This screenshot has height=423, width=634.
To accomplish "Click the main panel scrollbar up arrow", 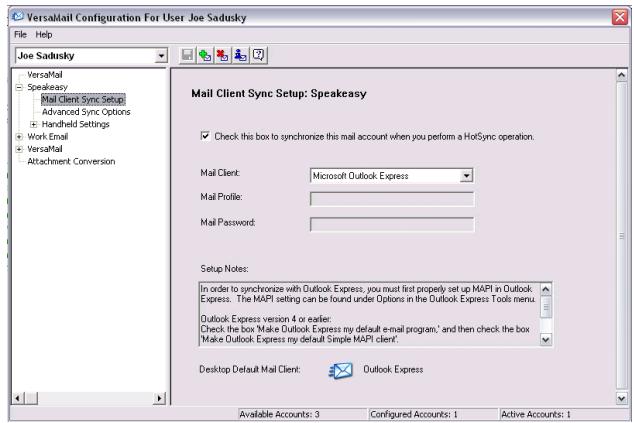I will click(x=621, y=75).
